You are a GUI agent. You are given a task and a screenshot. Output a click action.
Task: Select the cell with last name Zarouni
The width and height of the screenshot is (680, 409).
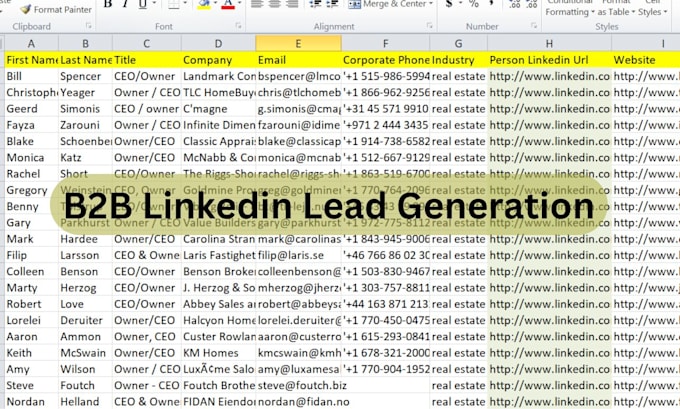coord(85,125)
